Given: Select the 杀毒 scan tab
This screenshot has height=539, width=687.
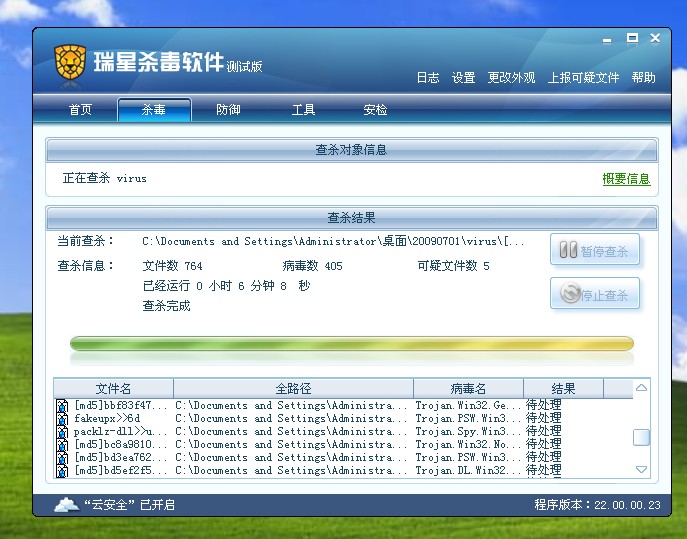Looking at the screenshot, I should click(x=154, y=110).
